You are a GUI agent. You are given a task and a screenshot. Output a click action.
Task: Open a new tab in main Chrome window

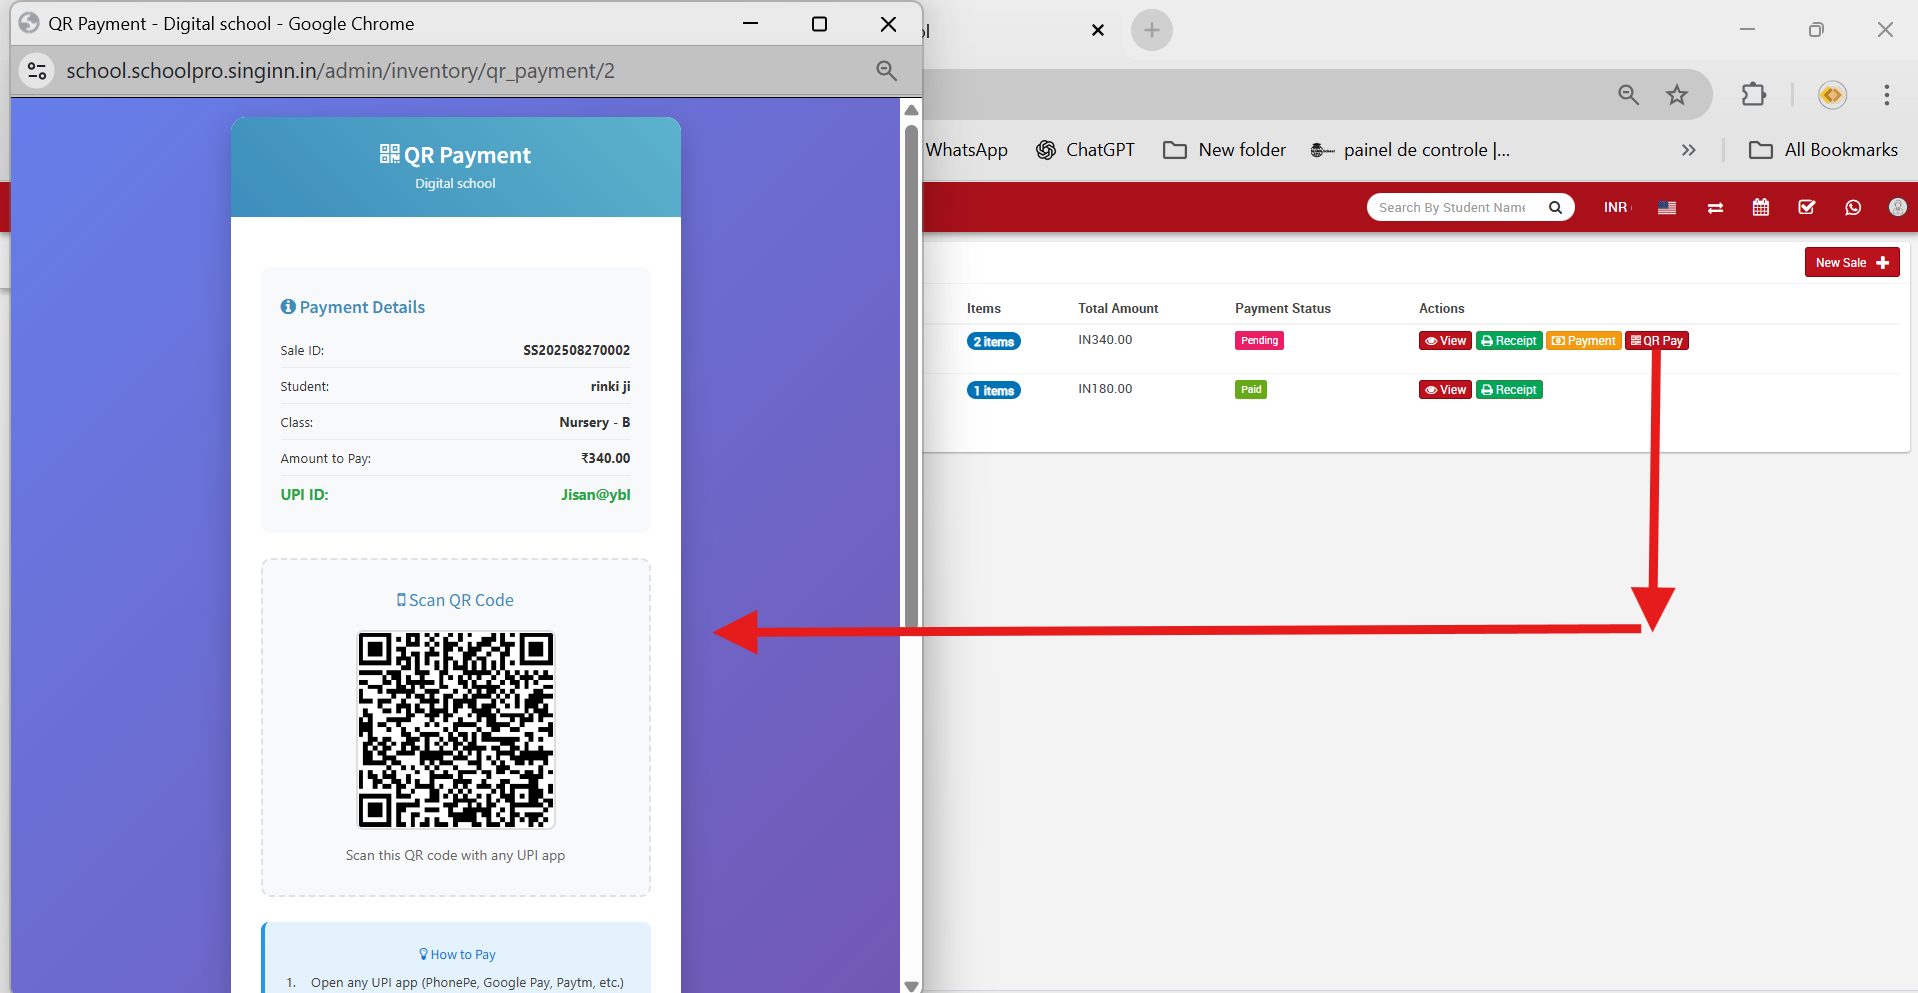(x=1152, y=30)
